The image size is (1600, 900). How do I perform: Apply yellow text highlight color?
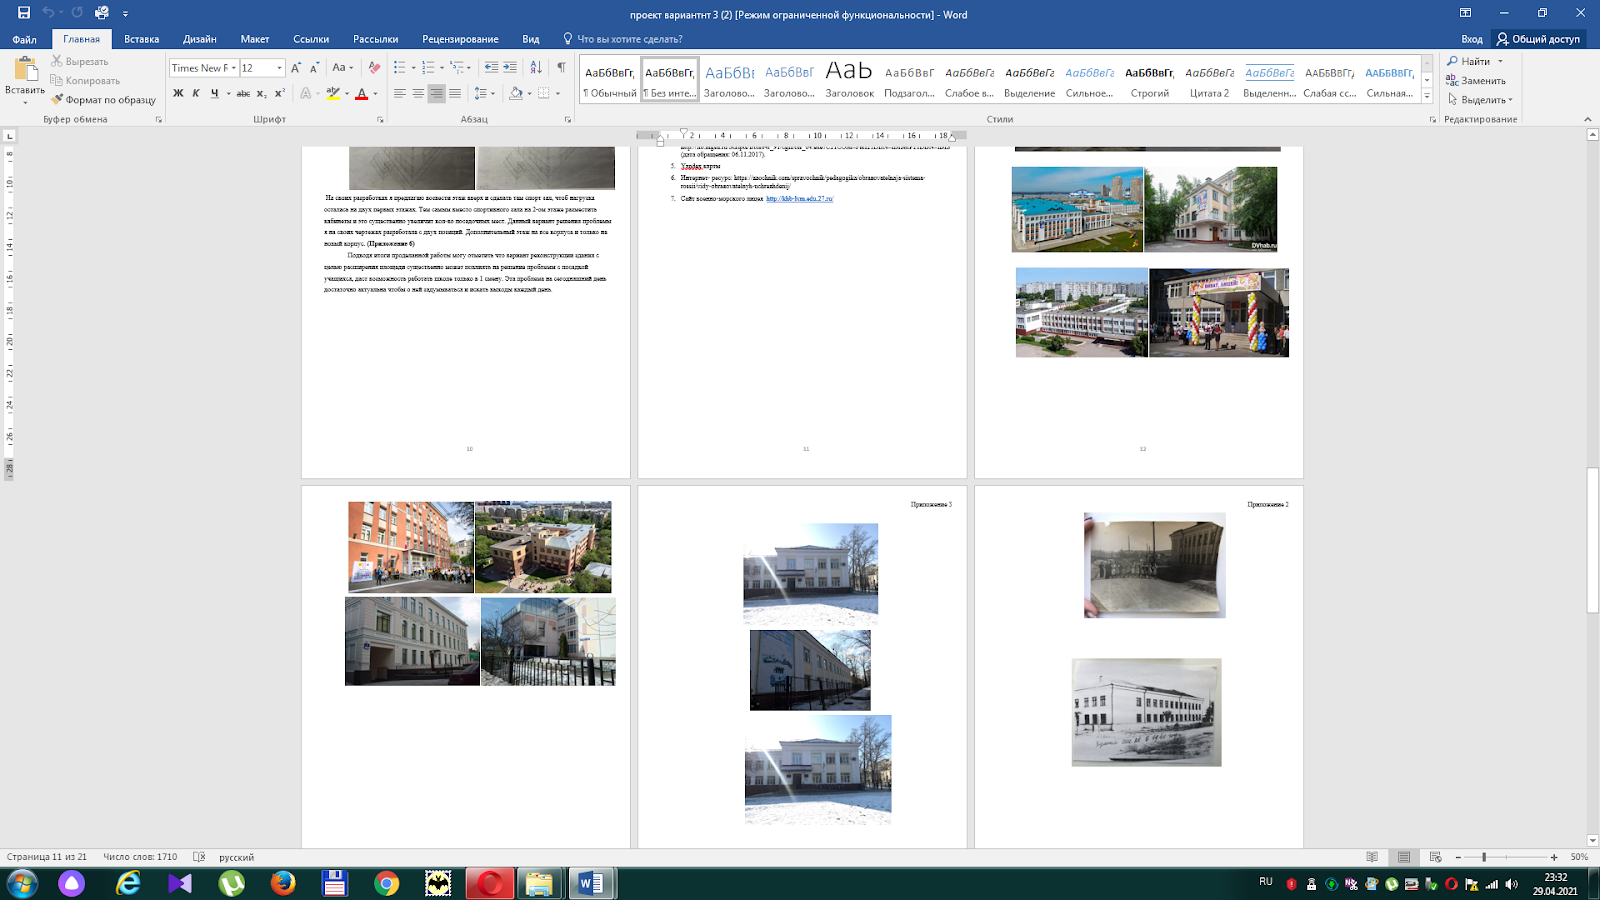[x=333, y=93]
